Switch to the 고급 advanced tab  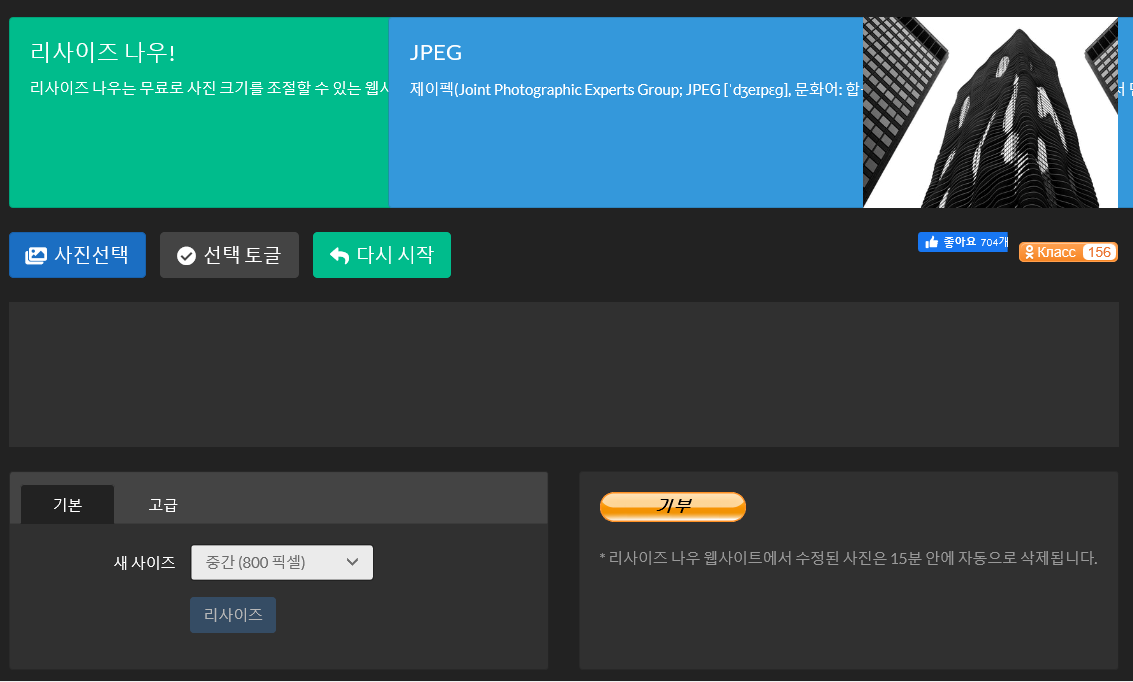tap(163, 504)
